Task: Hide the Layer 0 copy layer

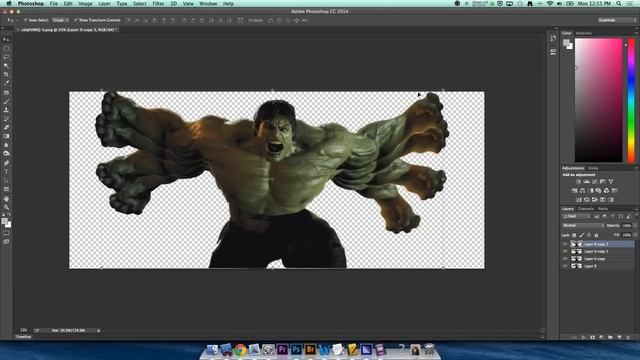Action: (x=565, y=259)
